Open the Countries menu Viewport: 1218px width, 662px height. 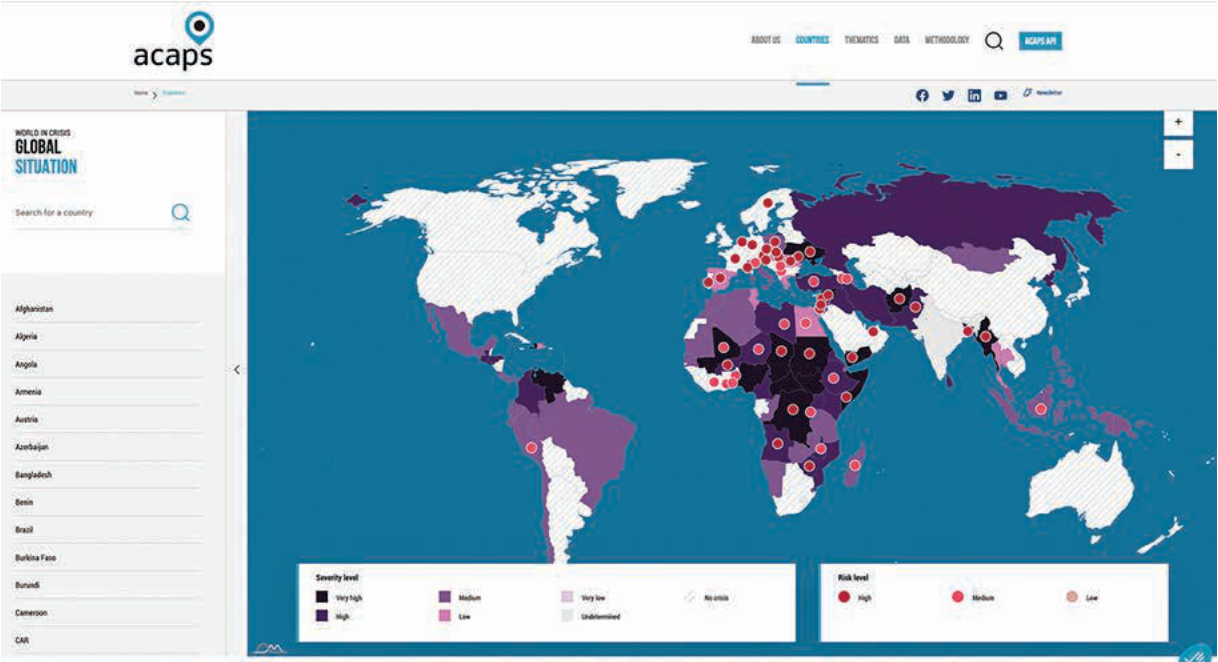pos(812,40)
